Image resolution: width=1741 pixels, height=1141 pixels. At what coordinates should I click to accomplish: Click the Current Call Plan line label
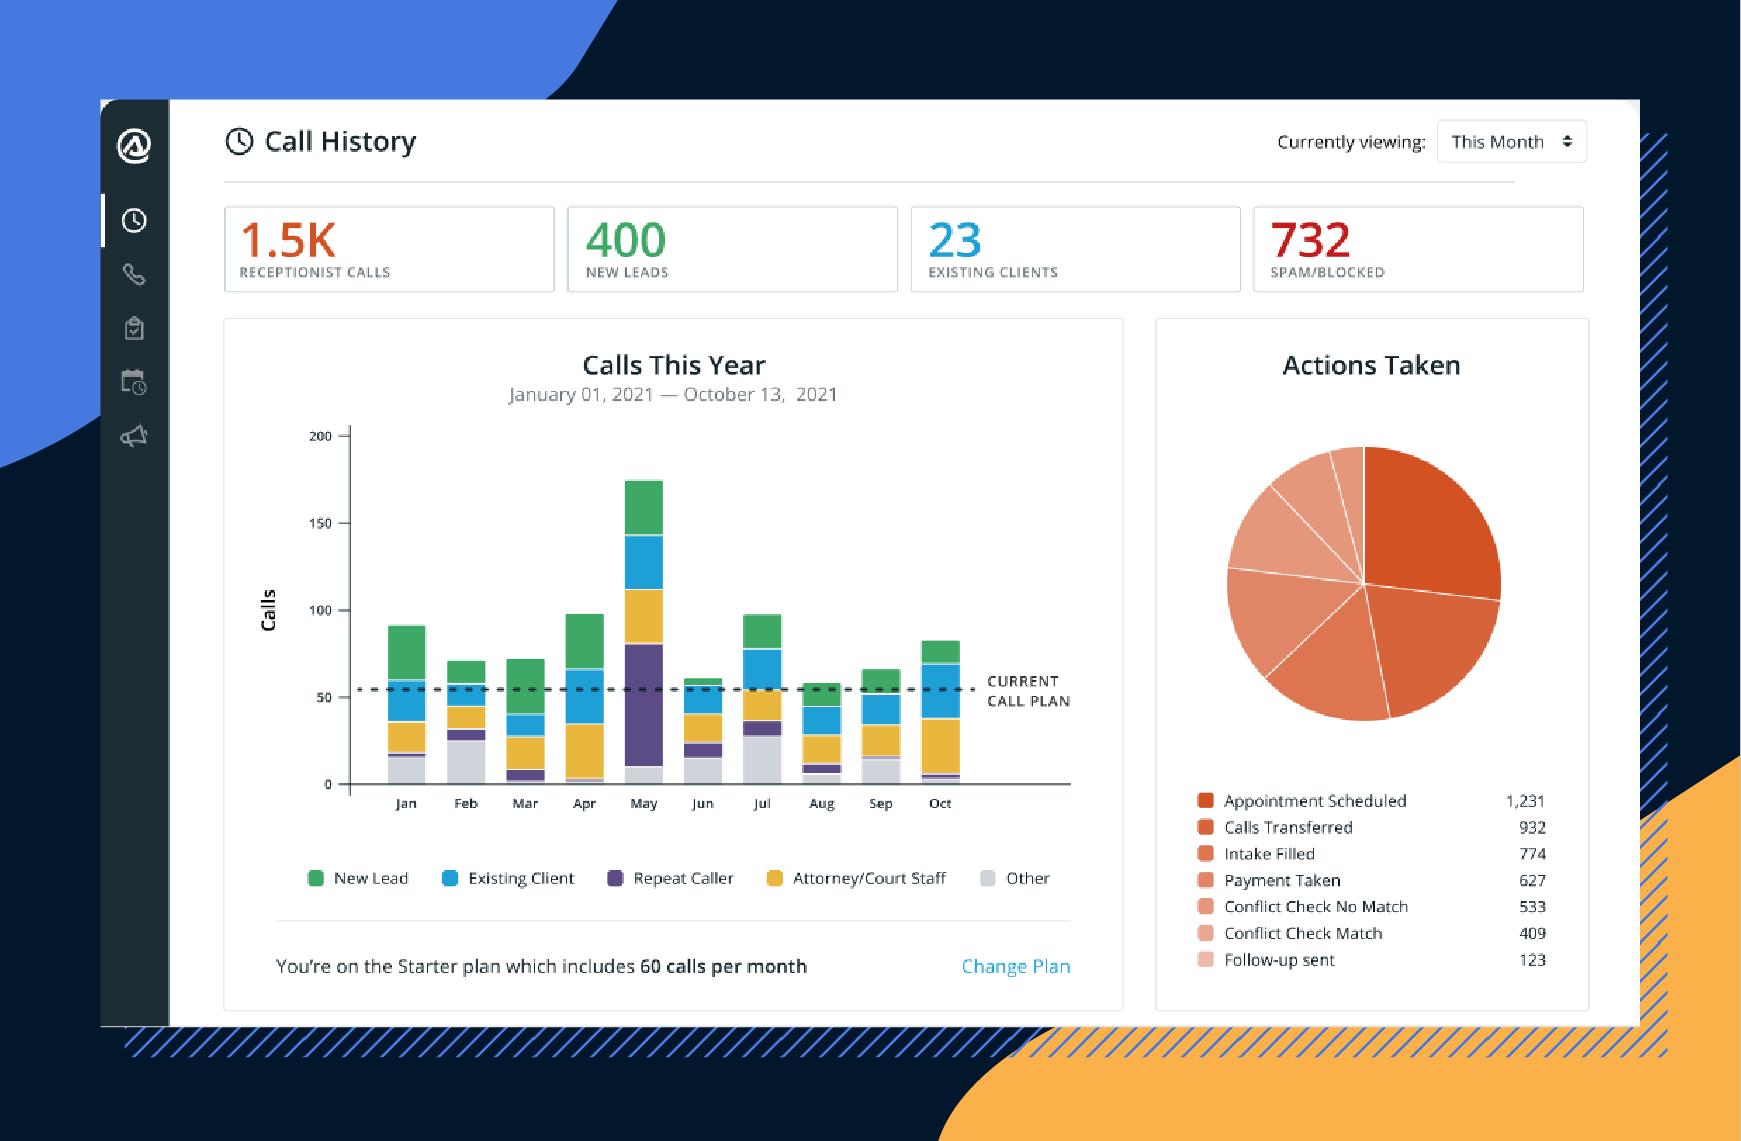click(x=1028, y=691)
